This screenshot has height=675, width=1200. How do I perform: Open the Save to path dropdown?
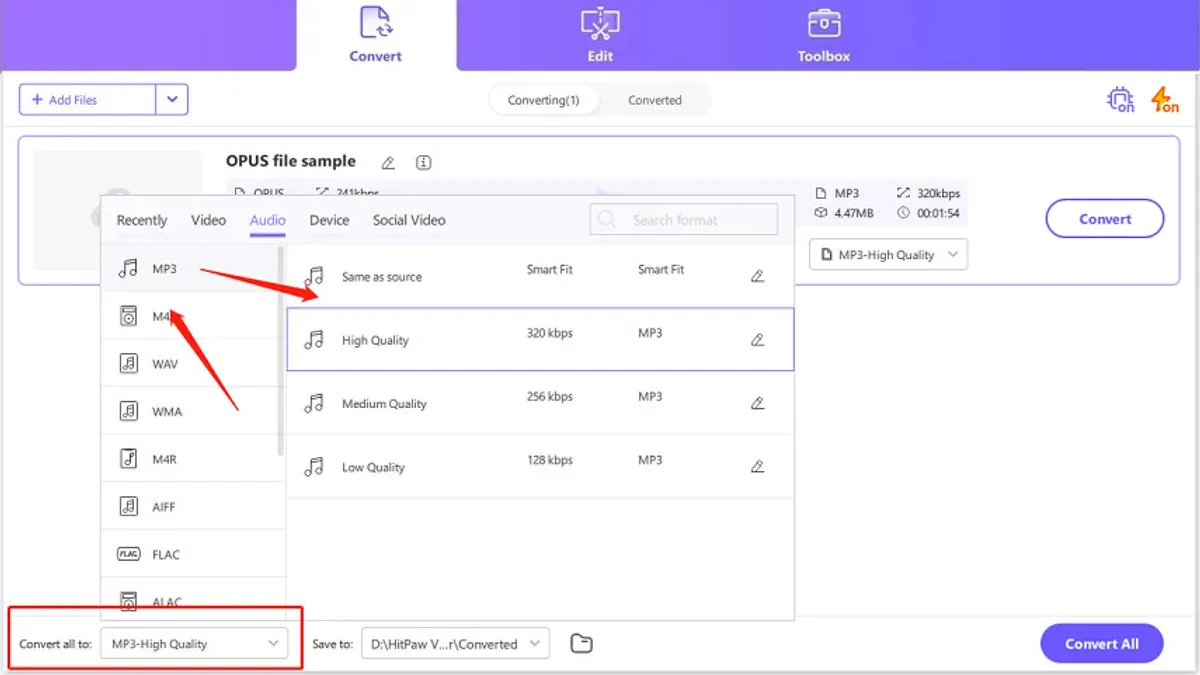click(x=455, y=644)
